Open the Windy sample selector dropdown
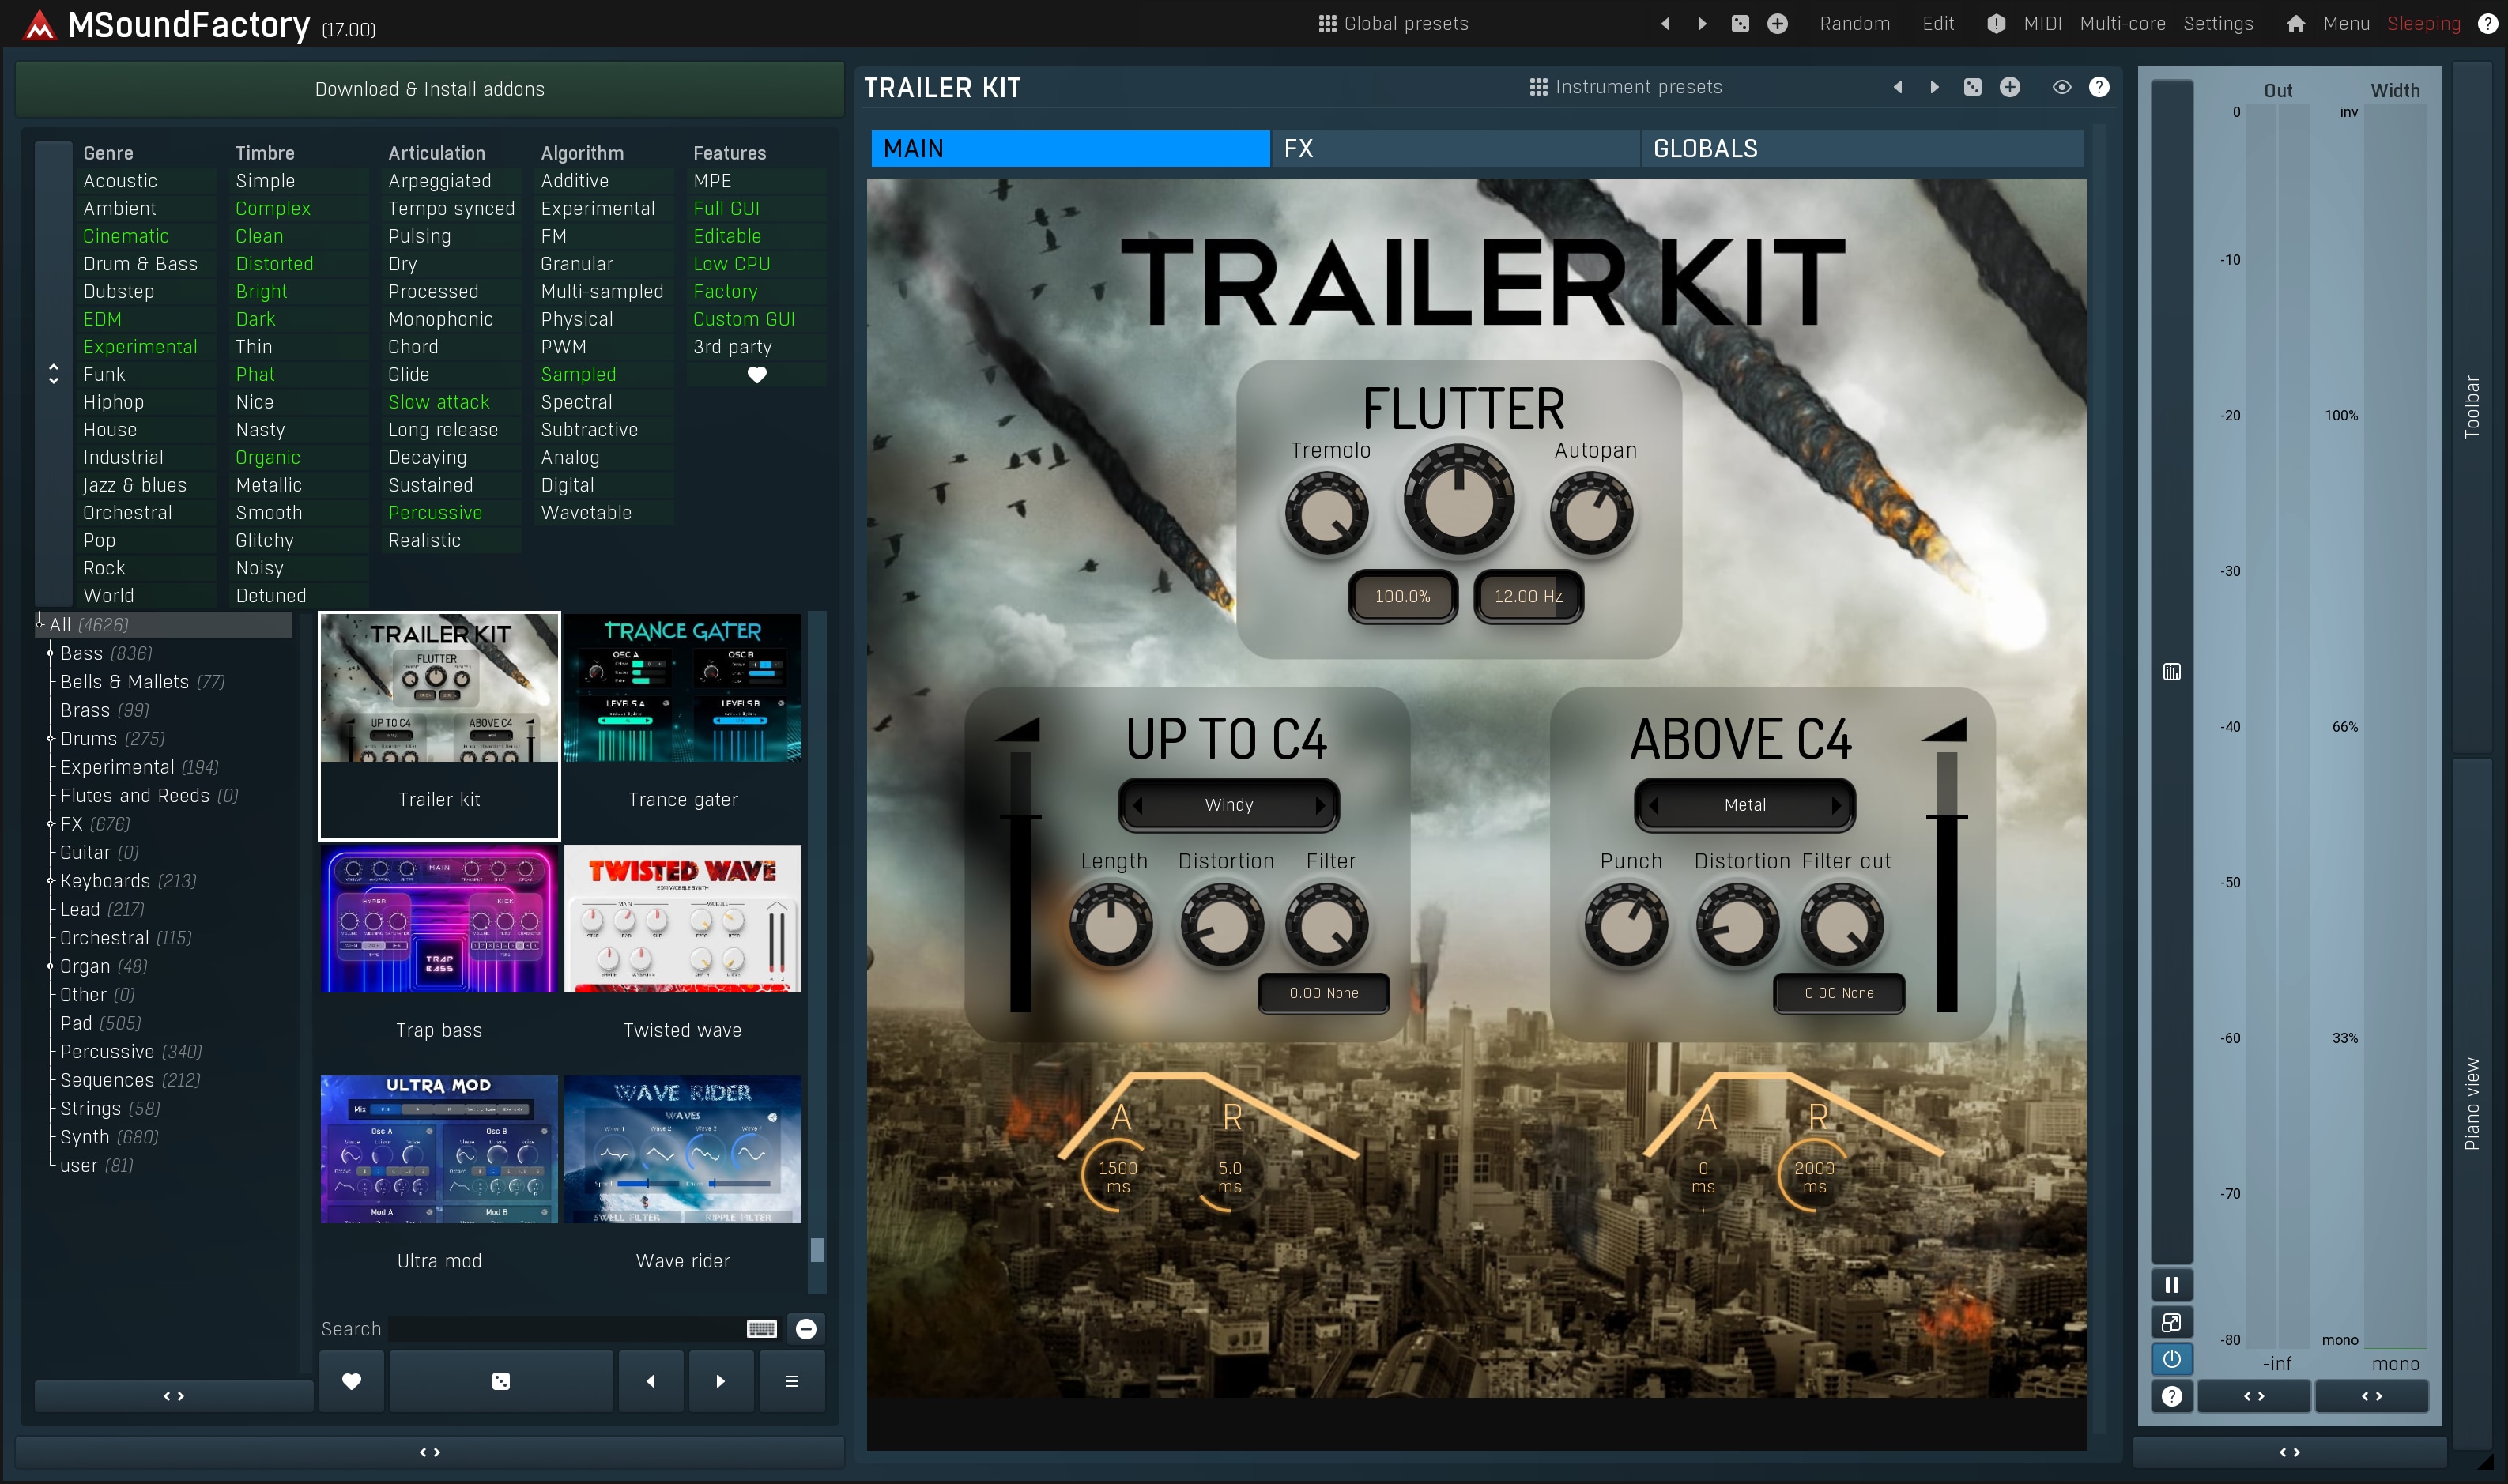This screenshot has width=2508, height=1484. click(x=1228, y=805)
